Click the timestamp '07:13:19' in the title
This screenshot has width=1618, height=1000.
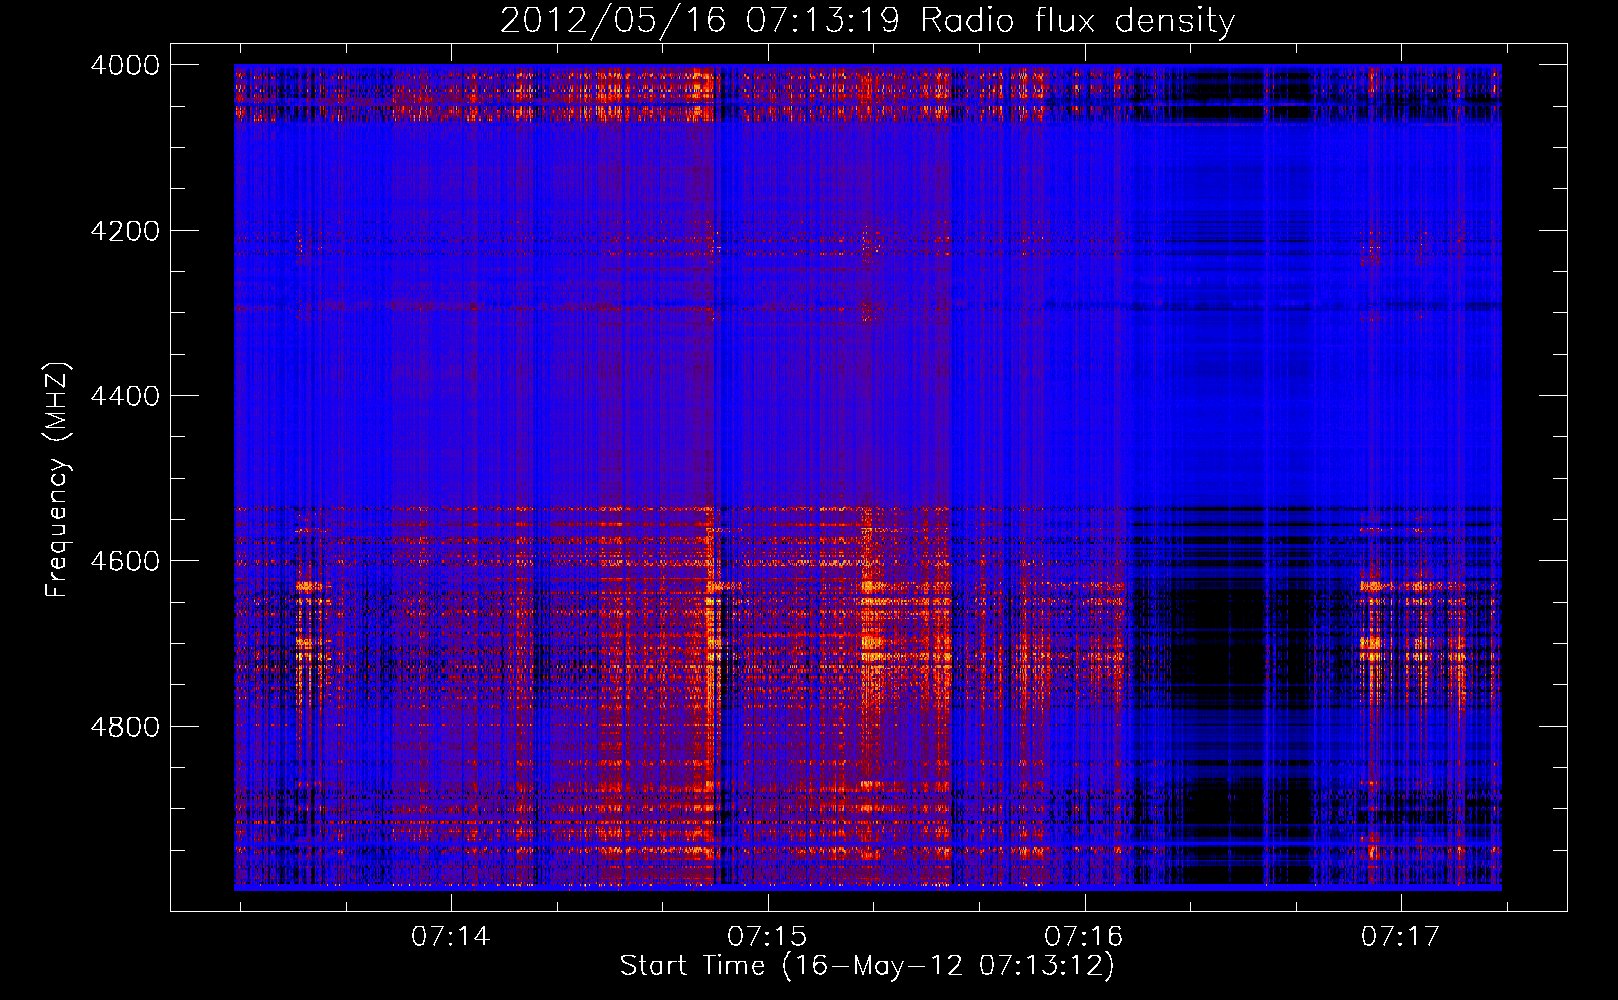pyautogui.click(x=823, y=21)
